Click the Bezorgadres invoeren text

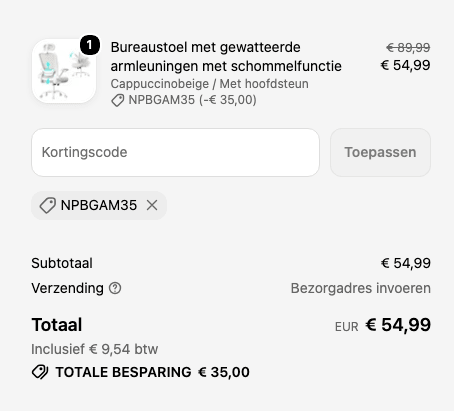tap(361, 288)
